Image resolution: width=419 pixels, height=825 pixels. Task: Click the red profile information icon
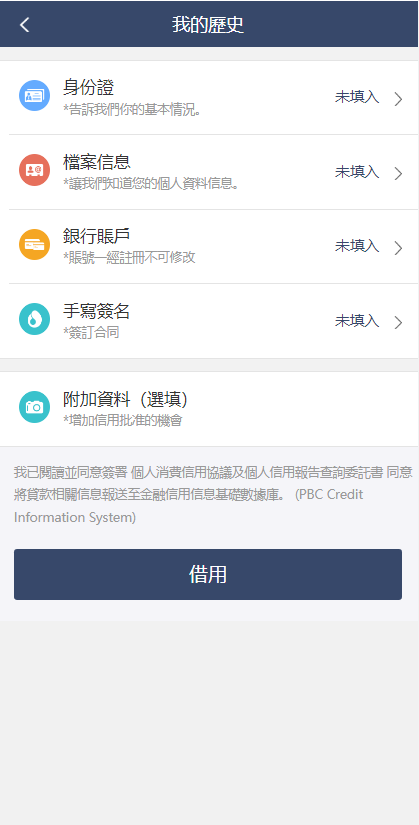click(34, 170)
